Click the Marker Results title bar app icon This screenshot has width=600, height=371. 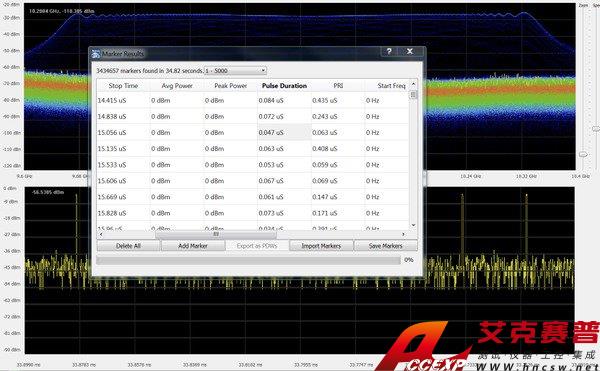point(96,54)
